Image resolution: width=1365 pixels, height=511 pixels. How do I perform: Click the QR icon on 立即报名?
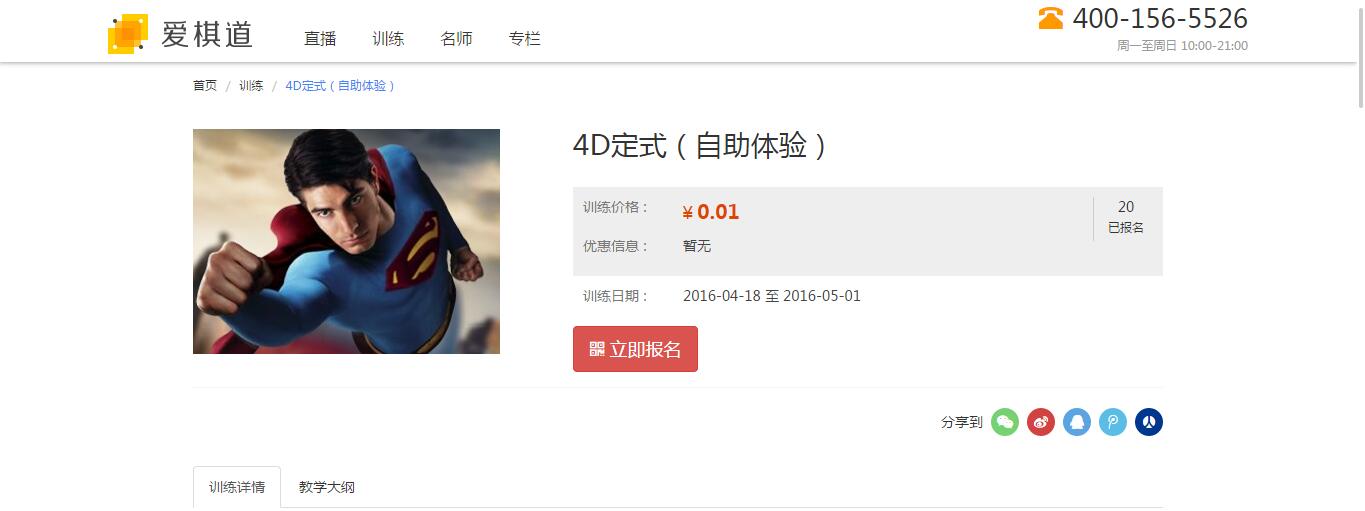(597, 349)
